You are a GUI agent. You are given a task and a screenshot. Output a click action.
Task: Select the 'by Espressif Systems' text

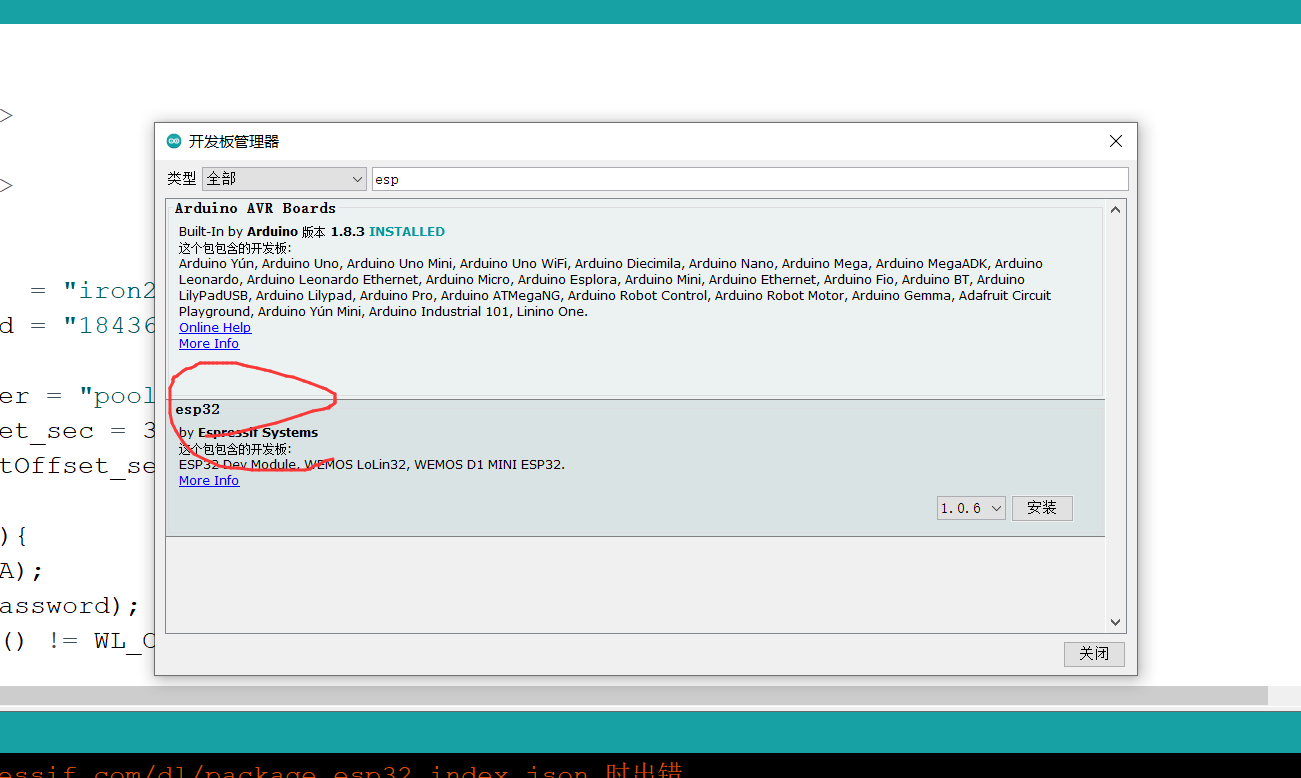(x=248, y=432)
